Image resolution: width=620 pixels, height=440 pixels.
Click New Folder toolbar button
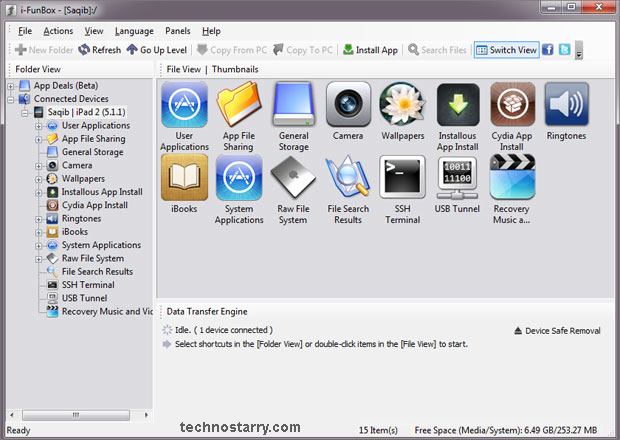click(44, 50)
